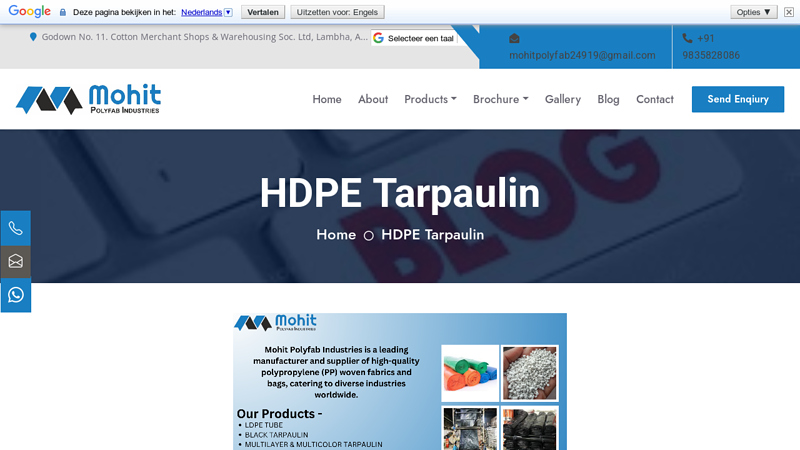800x450 pixels.
Task: Click the Vertalen button
Action: coord(263,12)
